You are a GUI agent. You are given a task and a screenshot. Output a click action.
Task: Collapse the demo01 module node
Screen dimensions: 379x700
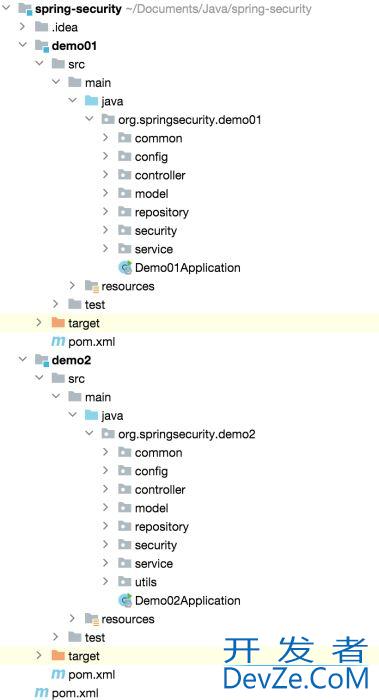tap(22, 46)
